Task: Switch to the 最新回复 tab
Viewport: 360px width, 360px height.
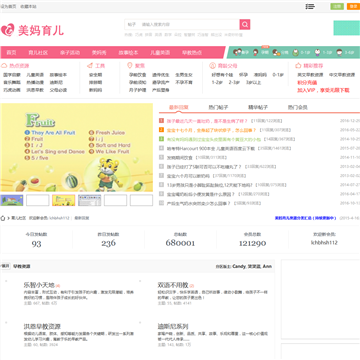Action: [179, 107]
